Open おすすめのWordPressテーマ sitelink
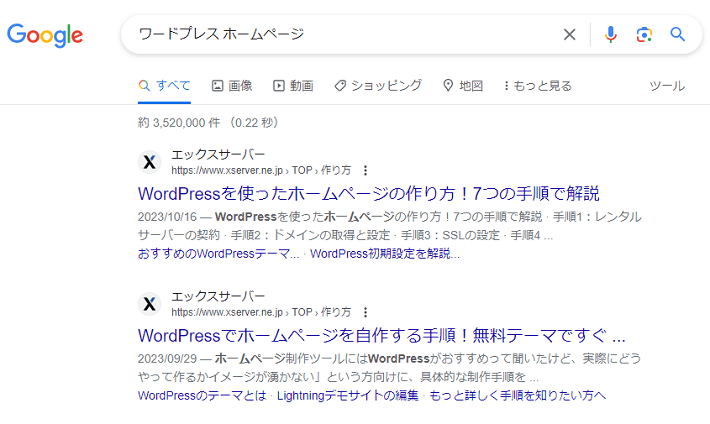The height and width of the screenshot is (424, 710). pos(218,254)
